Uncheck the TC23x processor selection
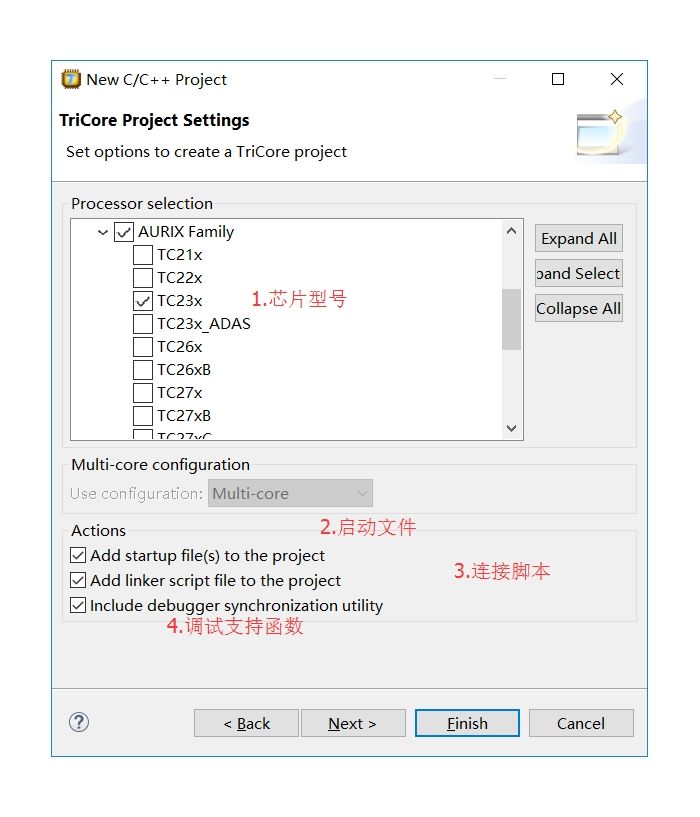Screen dimensions: 700x817 [144, 300]
